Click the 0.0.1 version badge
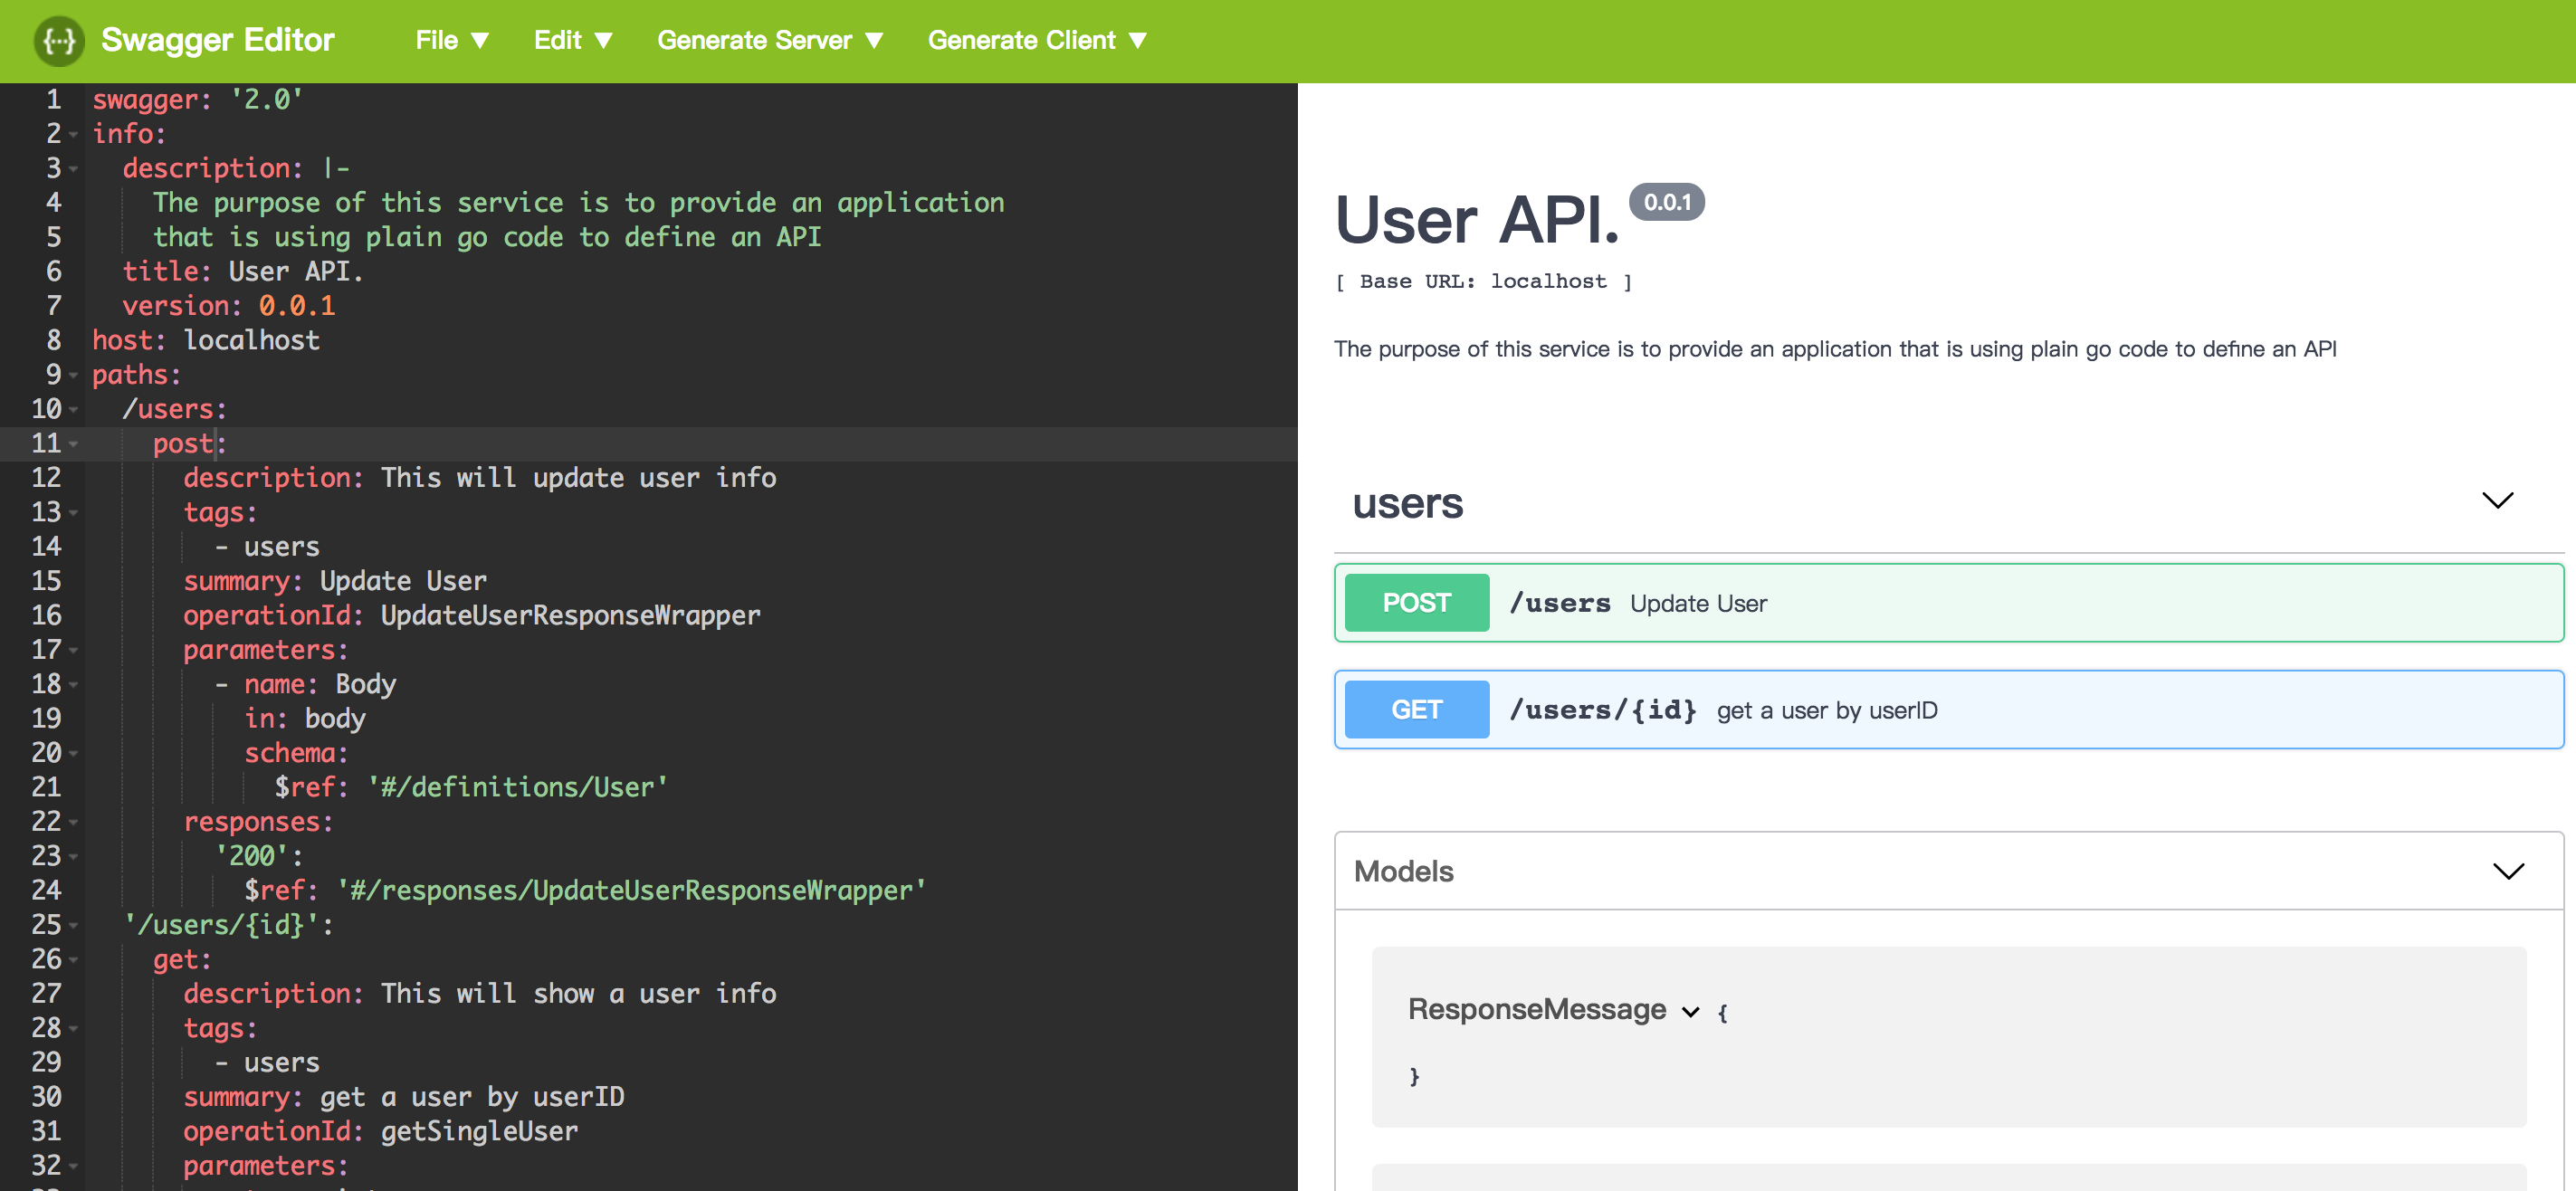The height and width of the screenshot is (1191, 2576). coord(1666,202)
